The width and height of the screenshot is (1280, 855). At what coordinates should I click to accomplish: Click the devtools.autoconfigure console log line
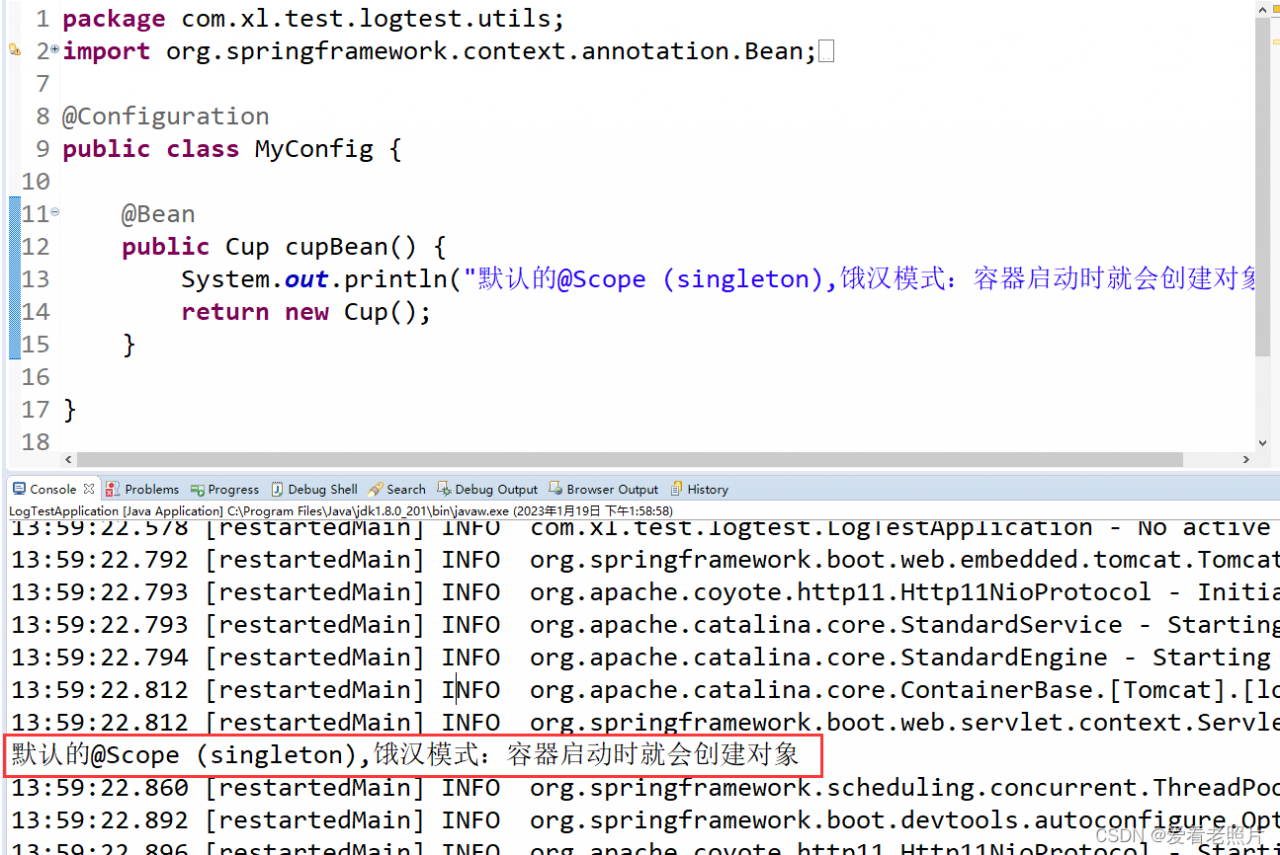pos(645,820)
